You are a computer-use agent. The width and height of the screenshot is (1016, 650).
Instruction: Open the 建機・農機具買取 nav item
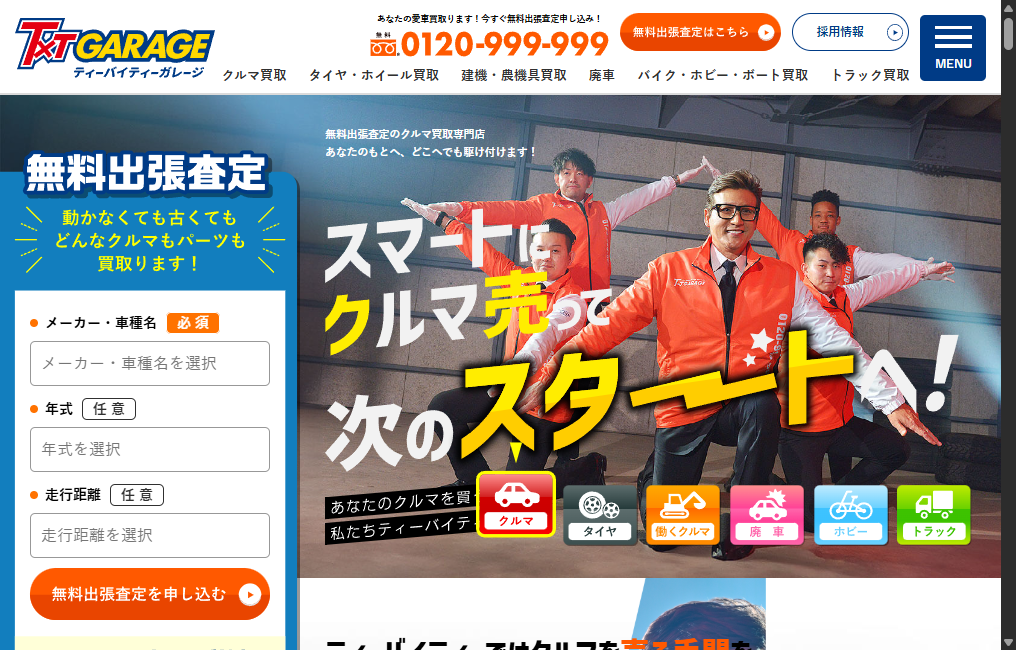coord(514,75)
